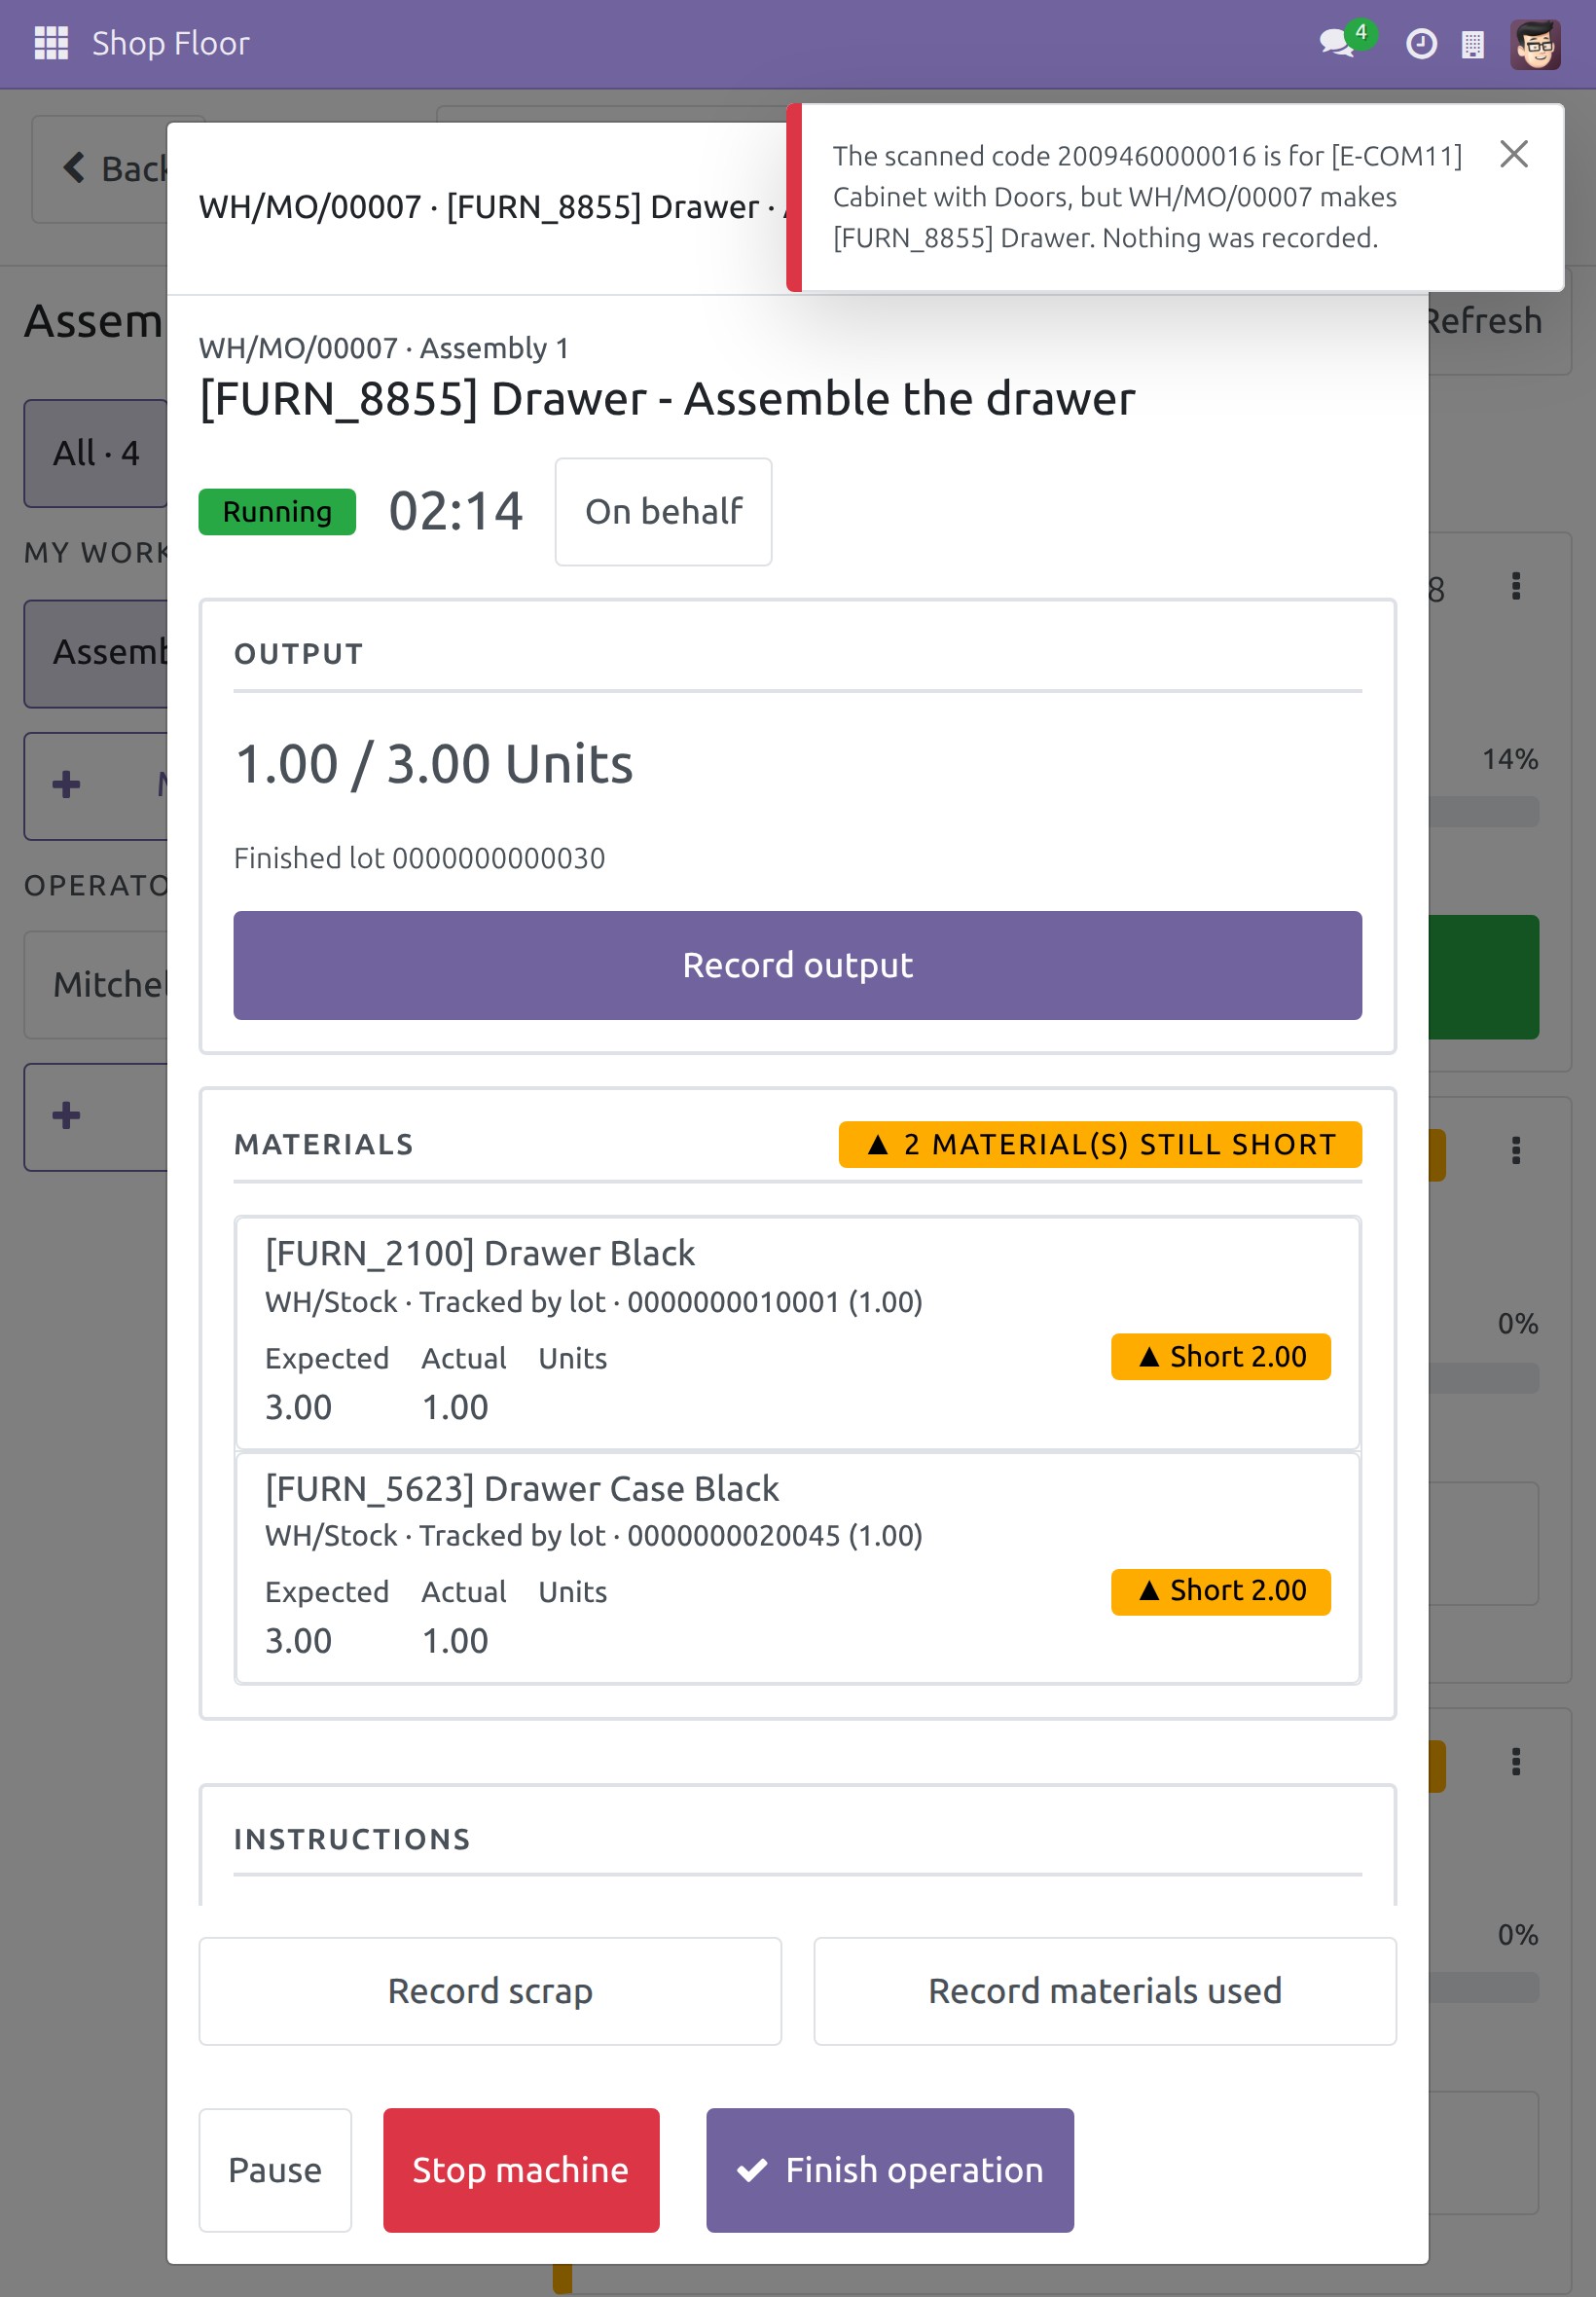Click the clock activities icon

click(x=1421, y=44)
